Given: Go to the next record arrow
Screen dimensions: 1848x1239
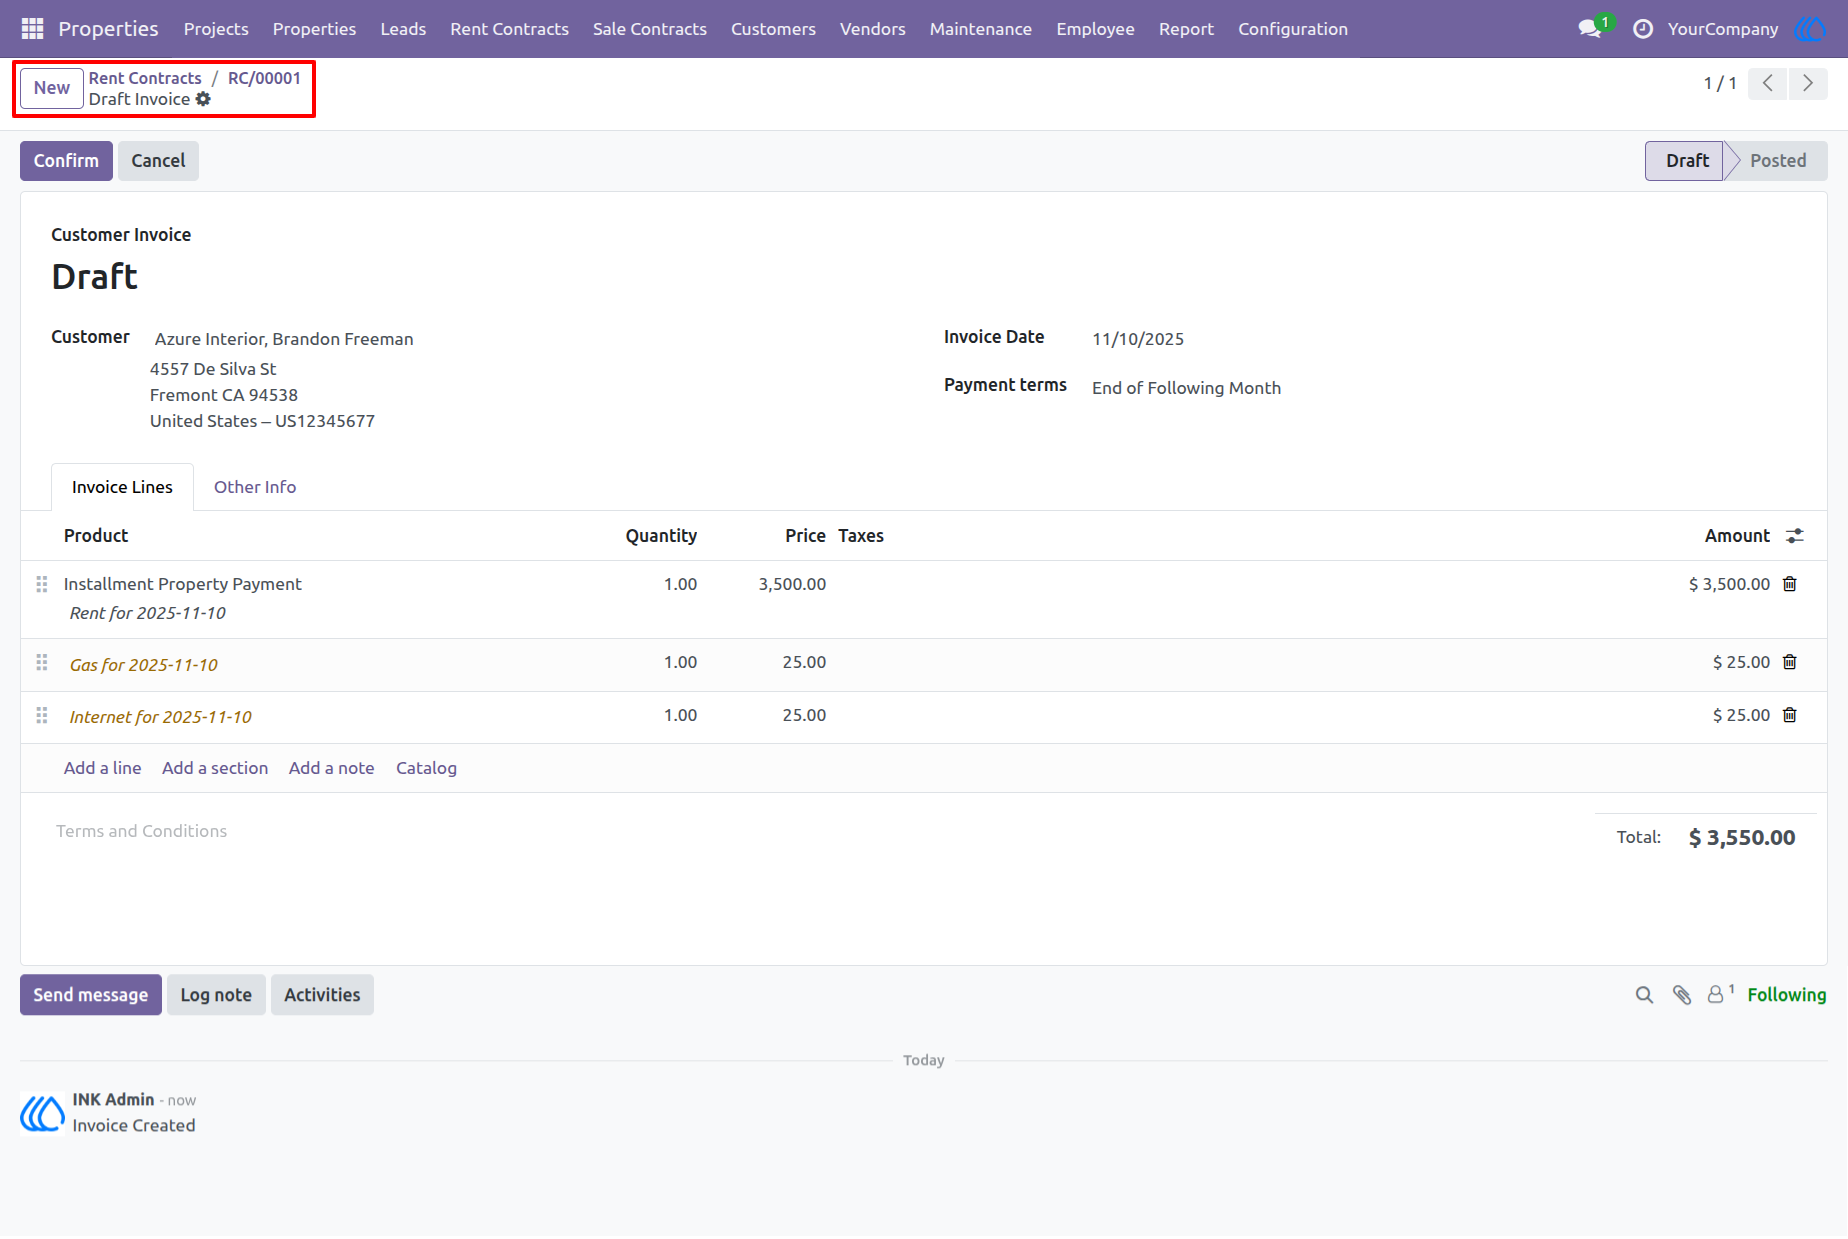Looking at the screenshot, I should (x=1808, y=83).
